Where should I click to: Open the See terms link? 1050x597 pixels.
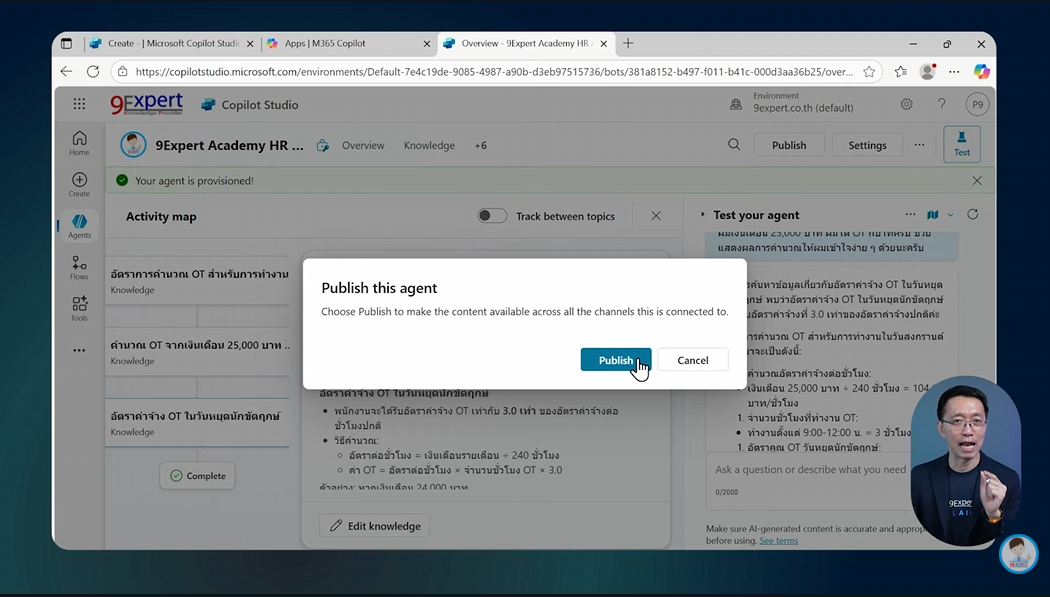(778, 540)
